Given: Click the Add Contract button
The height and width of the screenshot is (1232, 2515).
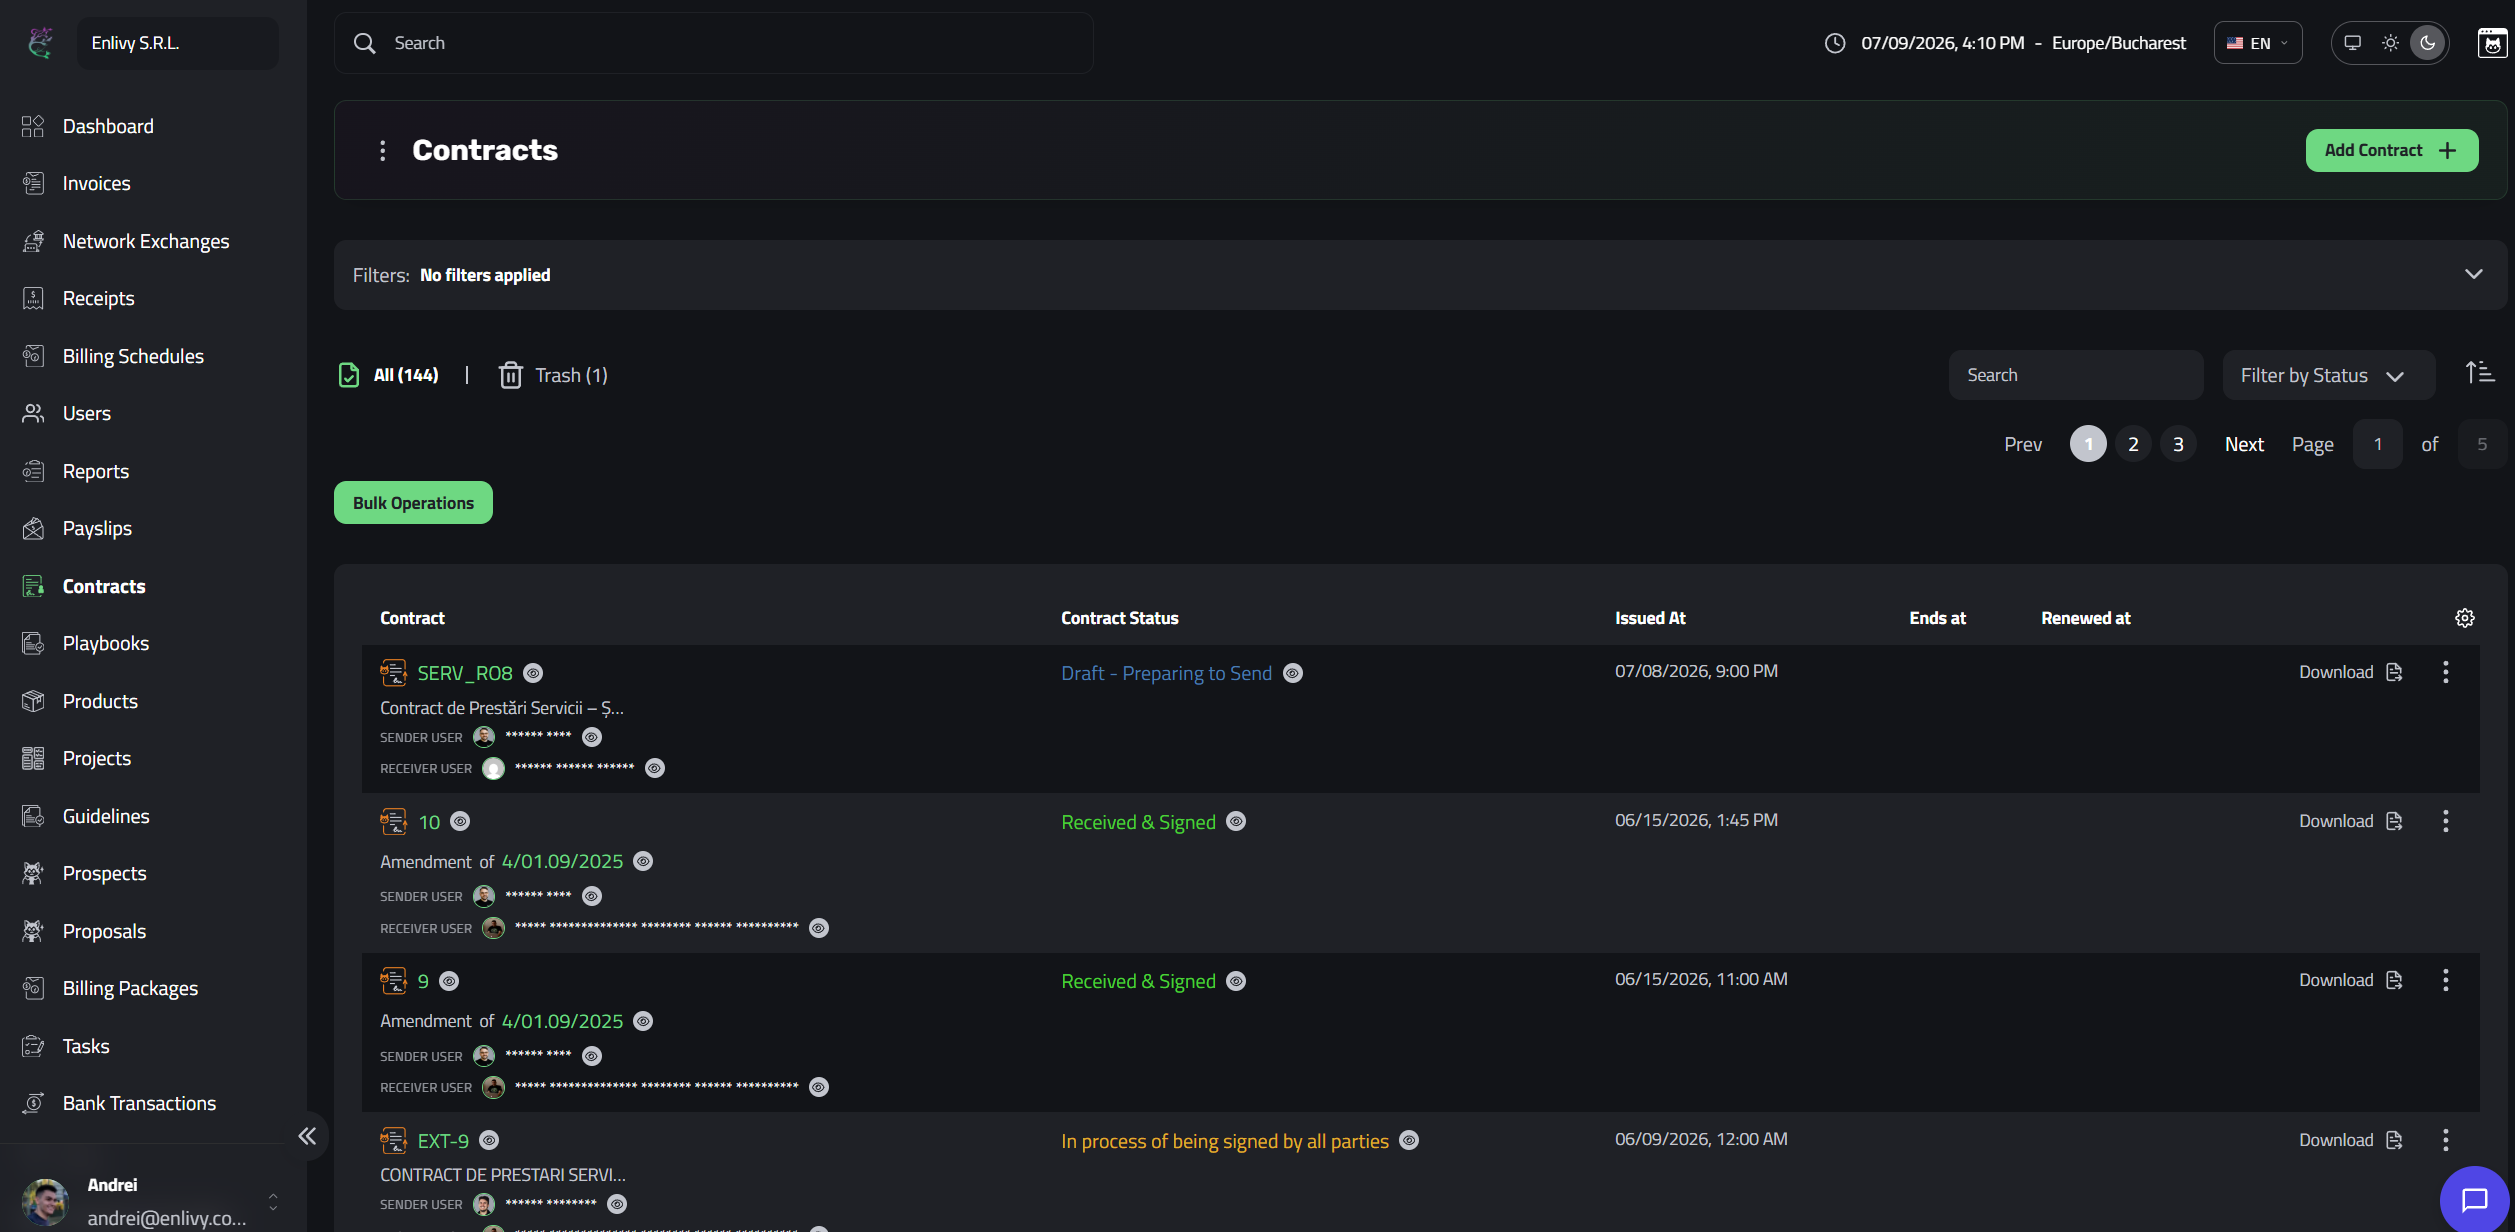Looking at the screenshot, I should click(x=2391, y=150).
